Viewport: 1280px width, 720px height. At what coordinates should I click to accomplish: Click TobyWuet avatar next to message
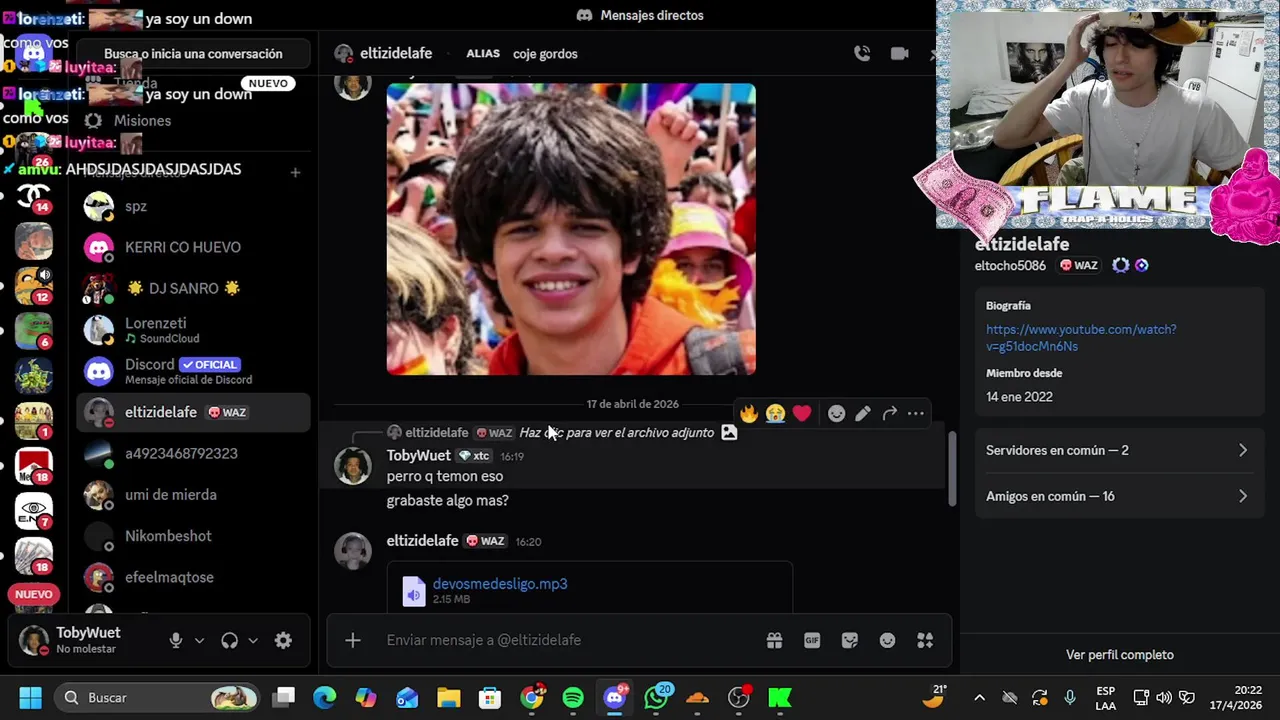pos(353,466)
